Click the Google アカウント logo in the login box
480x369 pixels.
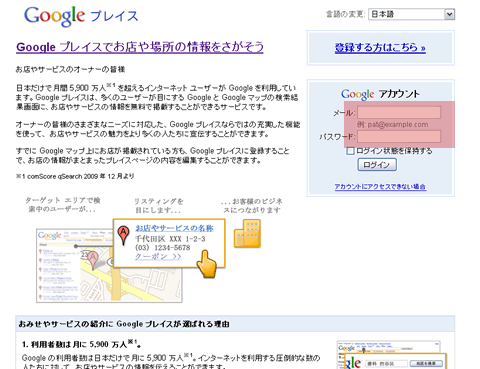380,94
